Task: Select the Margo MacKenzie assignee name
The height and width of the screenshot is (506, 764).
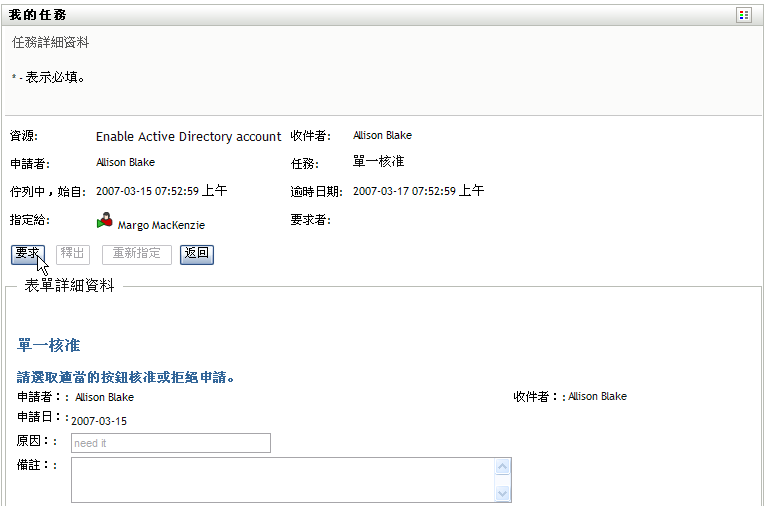Action: (x=161, y=226)
